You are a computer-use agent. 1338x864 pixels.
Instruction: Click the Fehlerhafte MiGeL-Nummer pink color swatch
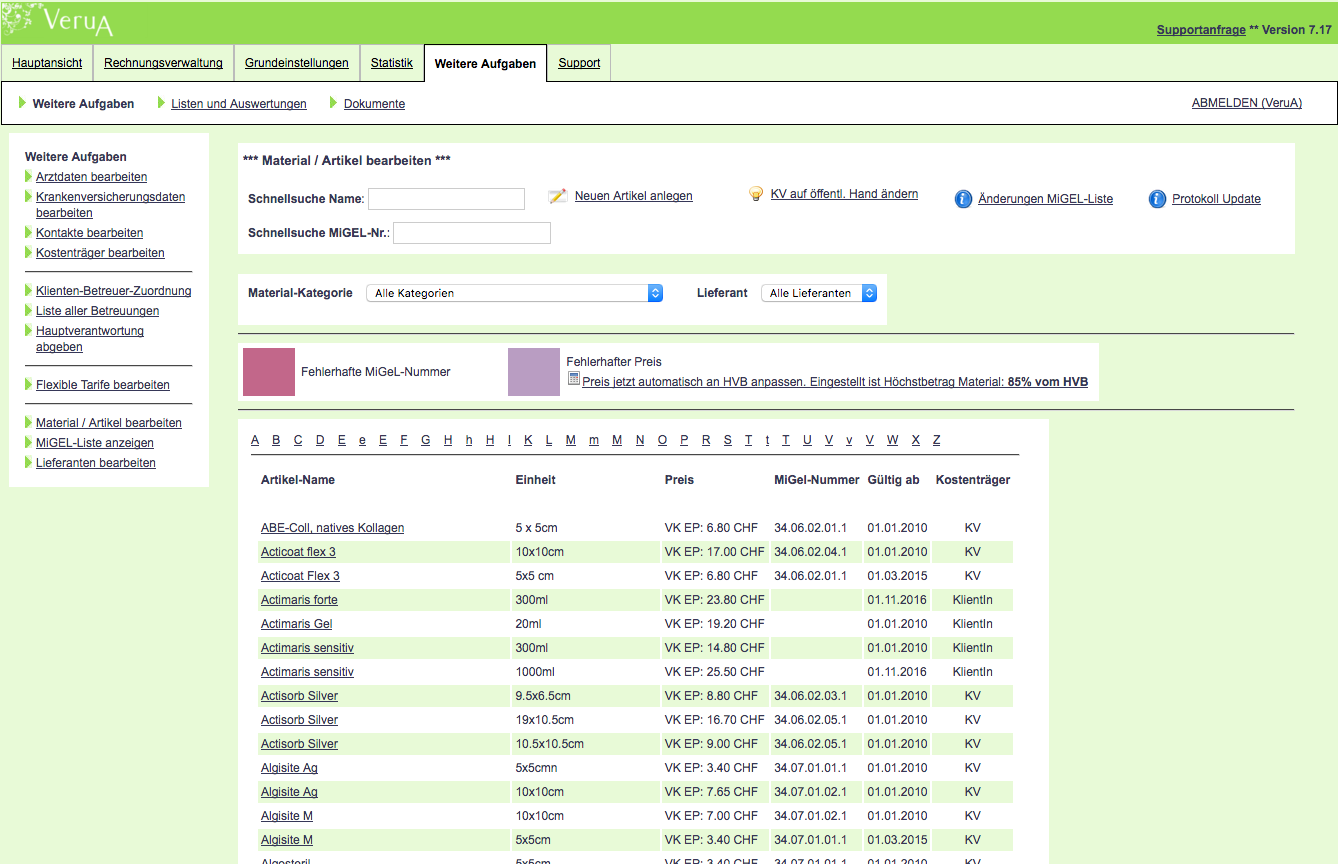coord(269,372)
